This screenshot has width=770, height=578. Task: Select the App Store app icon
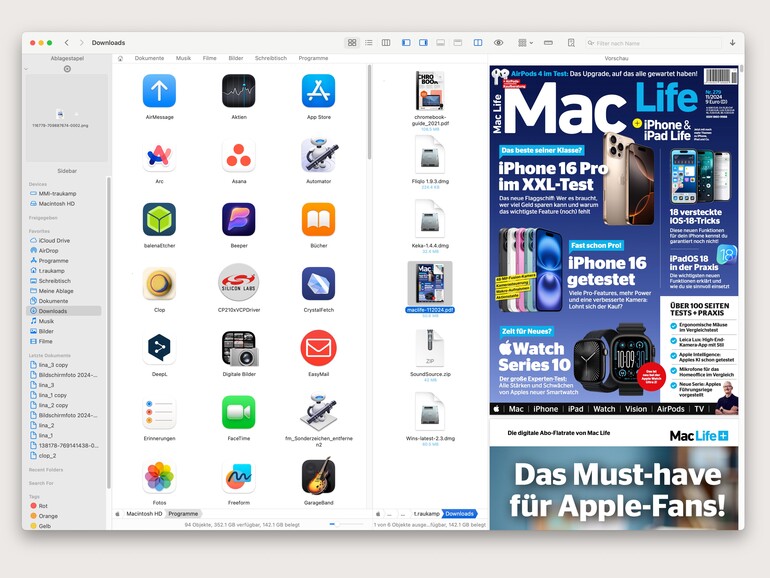pyautogui.click(x=318, y=91)
